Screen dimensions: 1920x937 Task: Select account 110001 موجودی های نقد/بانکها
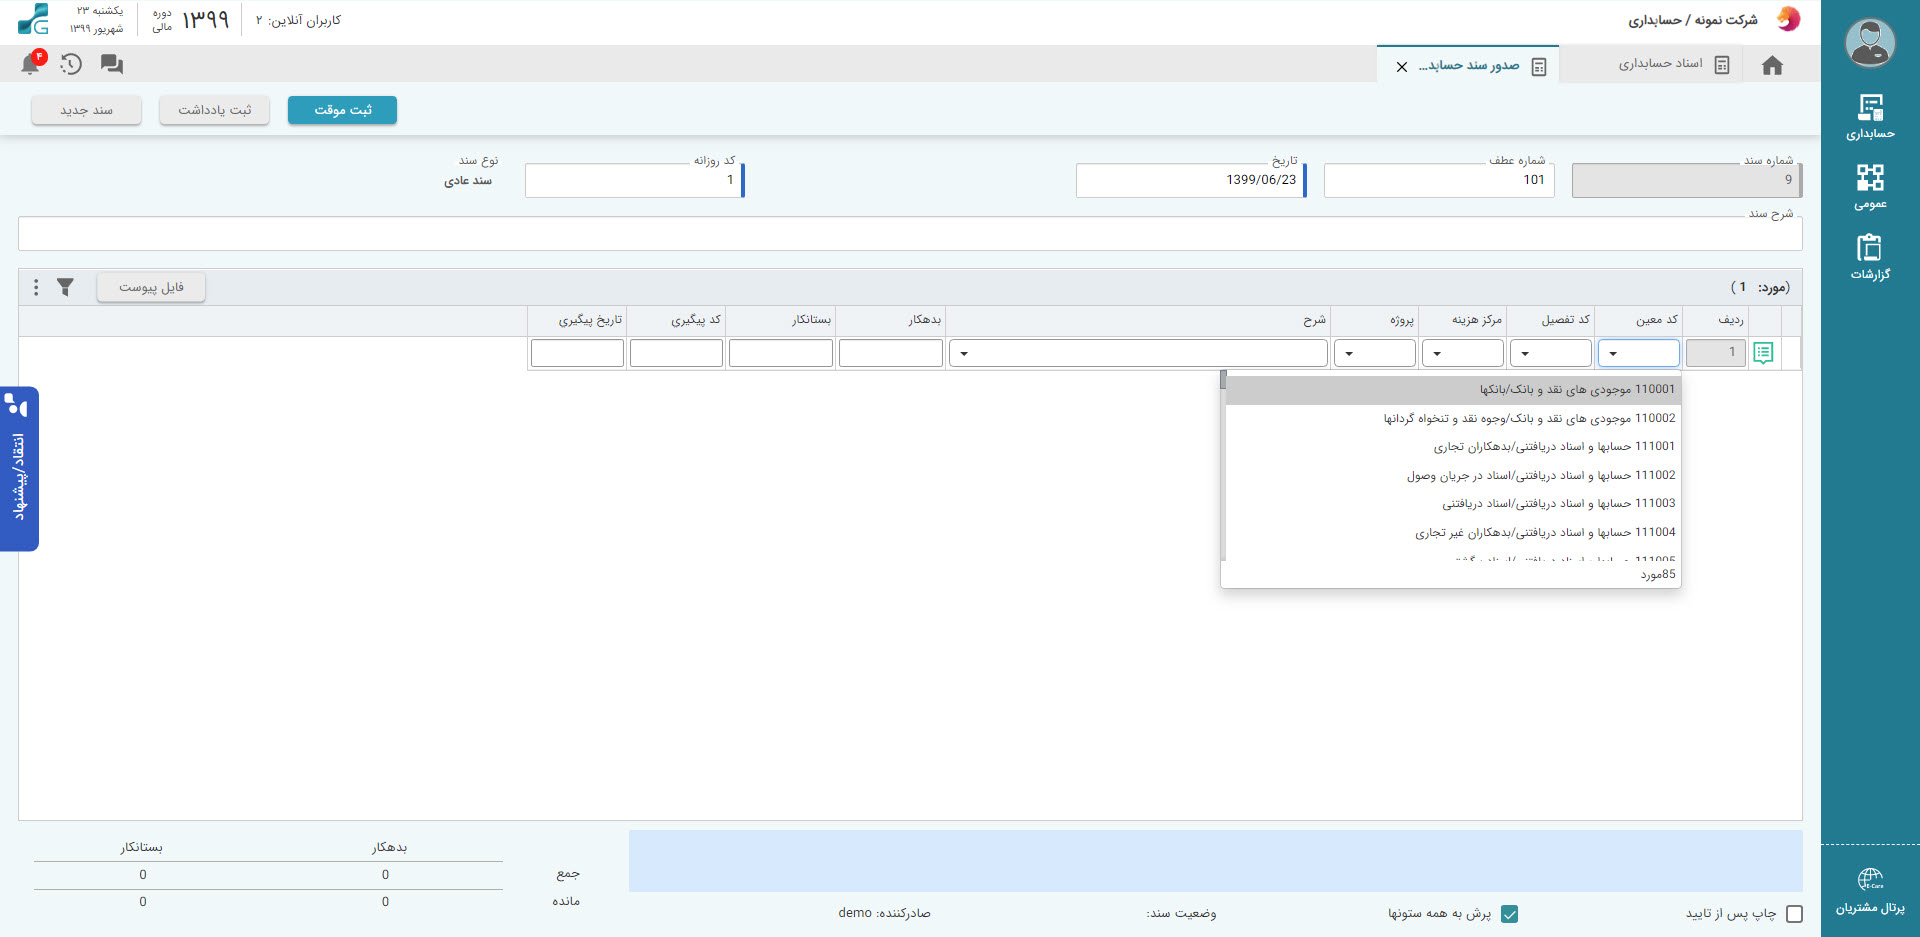point(1453,390)
